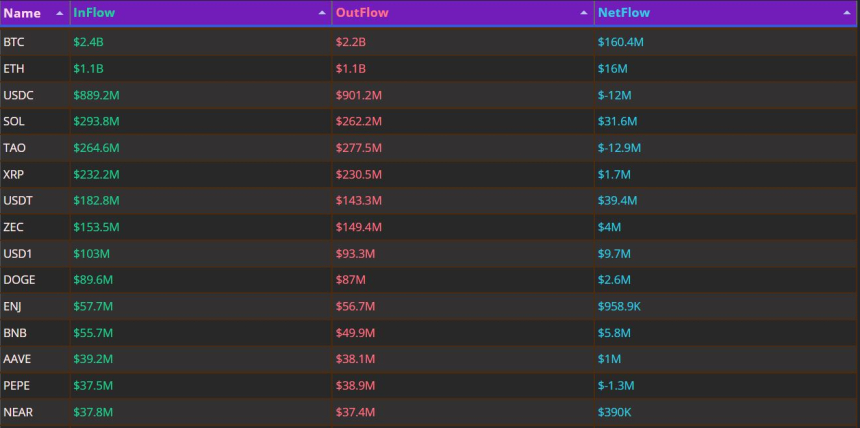Select the OutFlow column header label
Image resolution: width=860 pixels, height=428 pixels.
pos(362,14)
